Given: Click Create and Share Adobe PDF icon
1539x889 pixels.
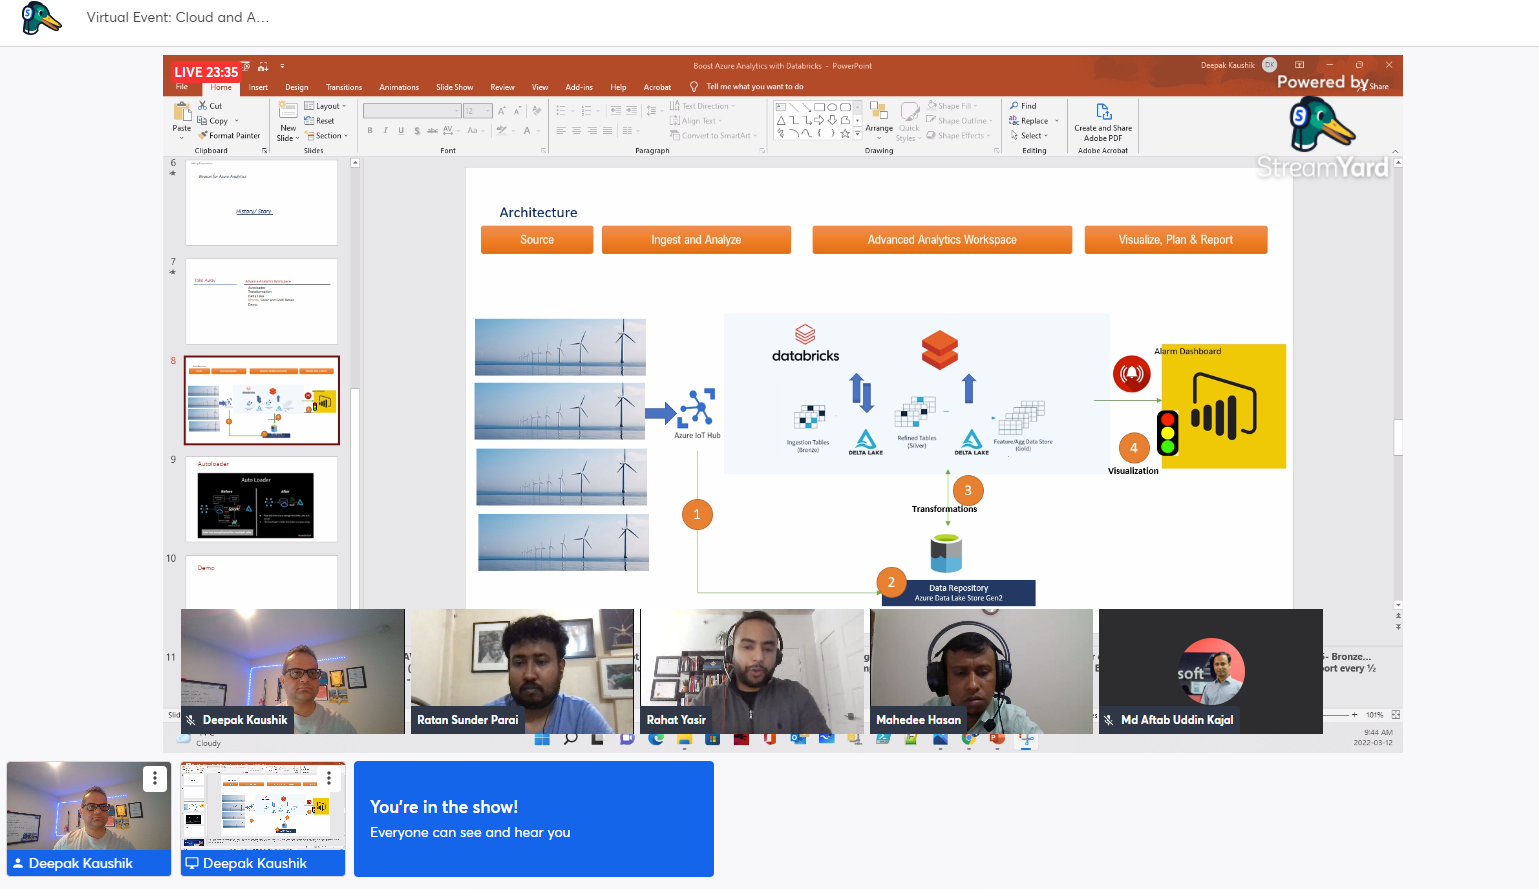Looking at the screenshot, I should pos(1103,111).
